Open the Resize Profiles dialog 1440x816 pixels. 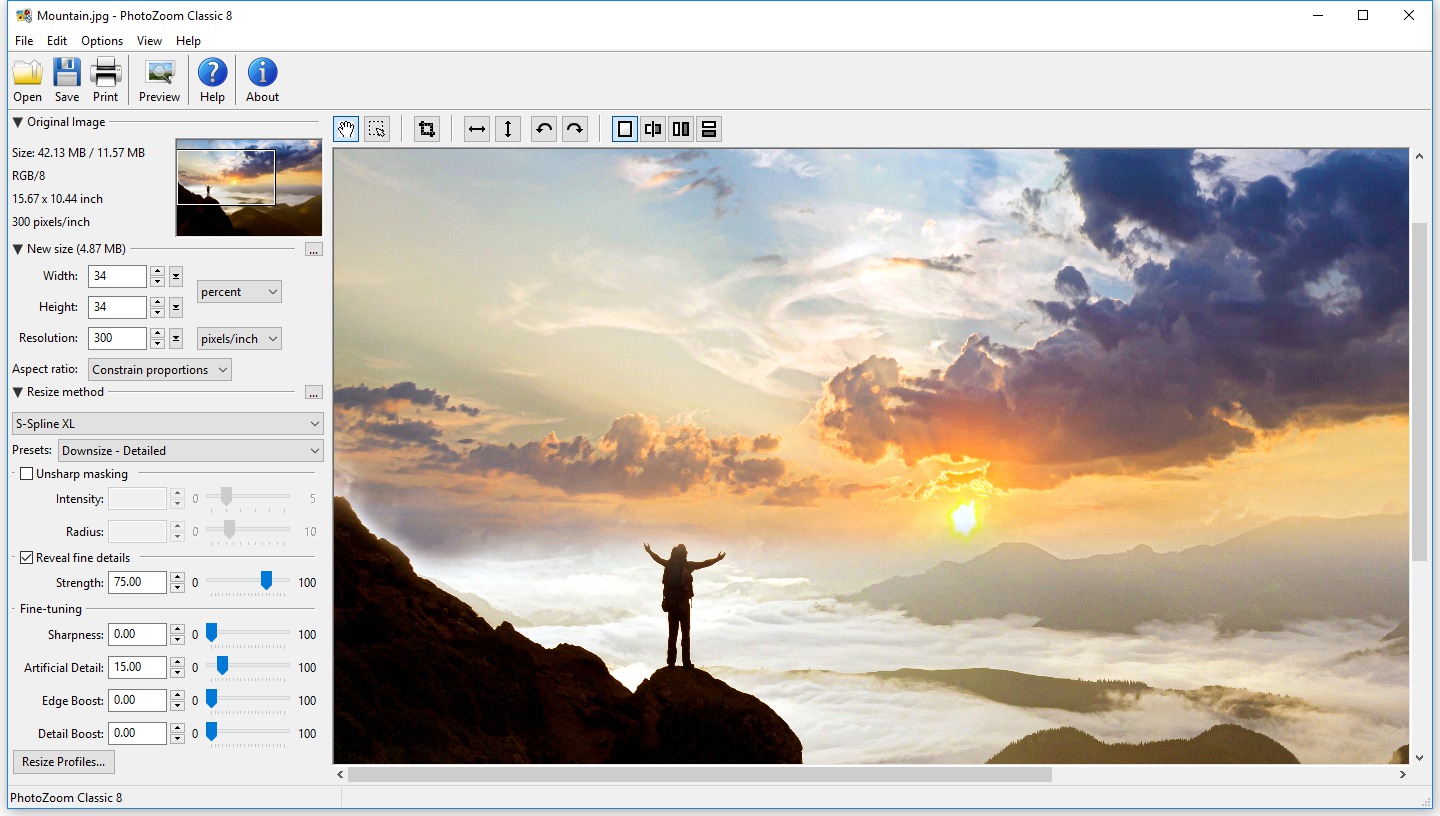[x=63, y=761]
